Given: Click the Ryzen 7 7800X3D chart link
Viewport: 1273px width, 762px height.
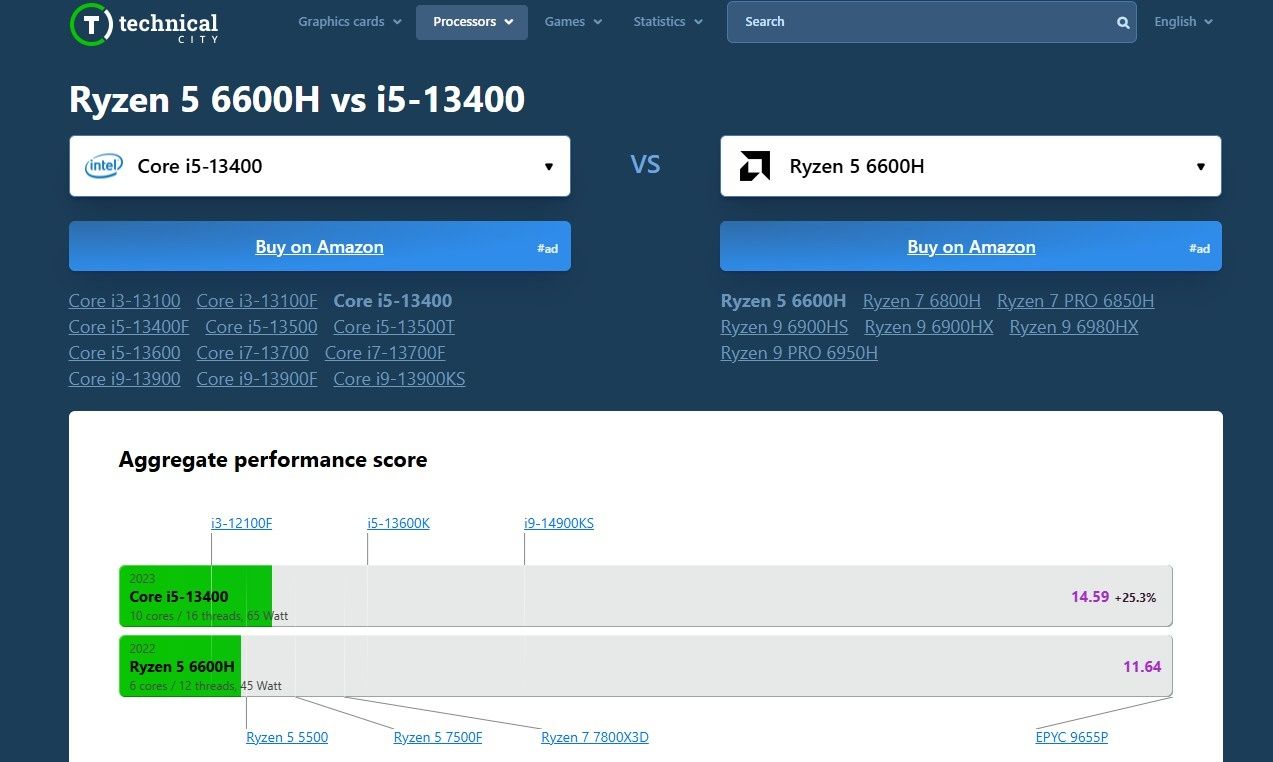Looking at the screenshot, I should [595, 738].
